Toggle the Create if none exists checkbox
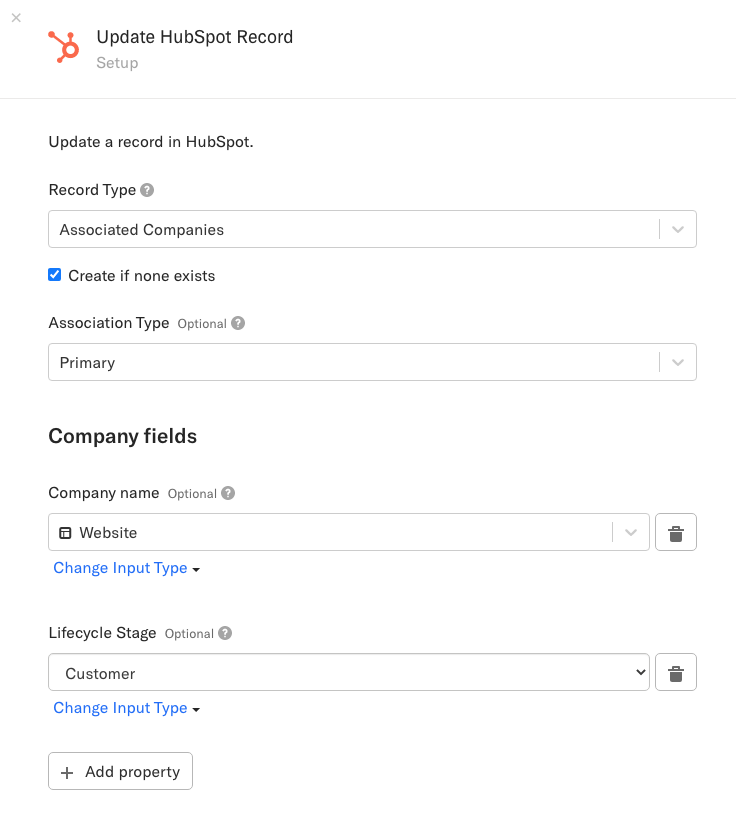The height and width of the screenshot is (818, 736). click(x=55, y=275)
